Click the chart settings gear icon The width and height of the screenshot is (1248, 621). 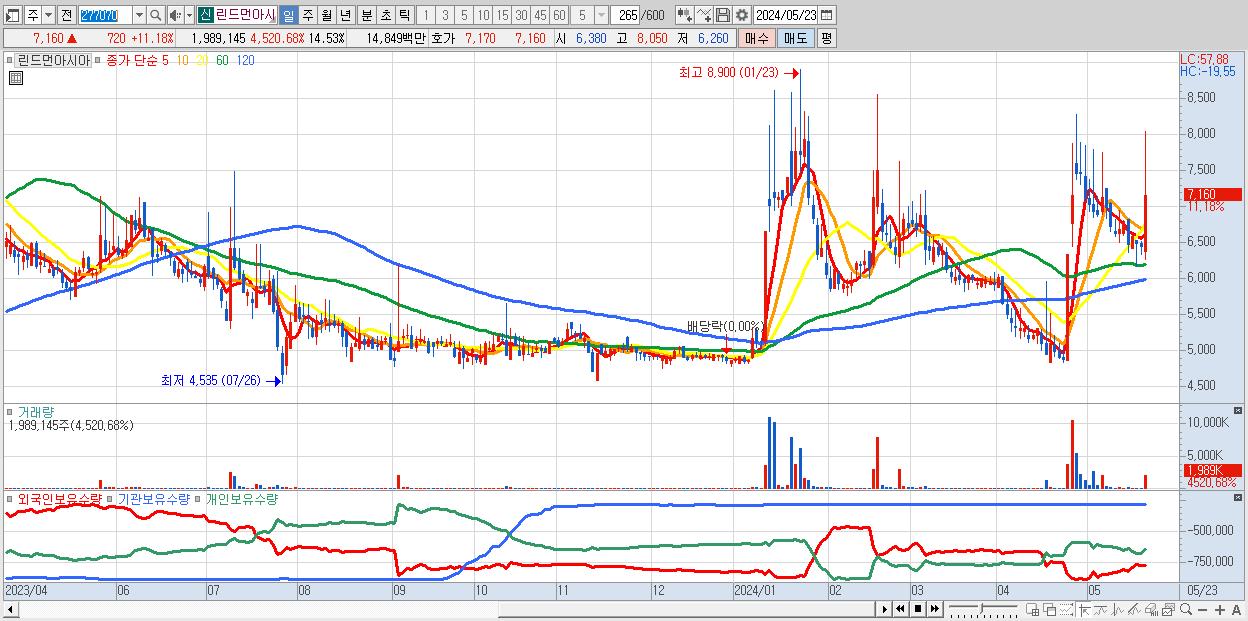point(742,15)
